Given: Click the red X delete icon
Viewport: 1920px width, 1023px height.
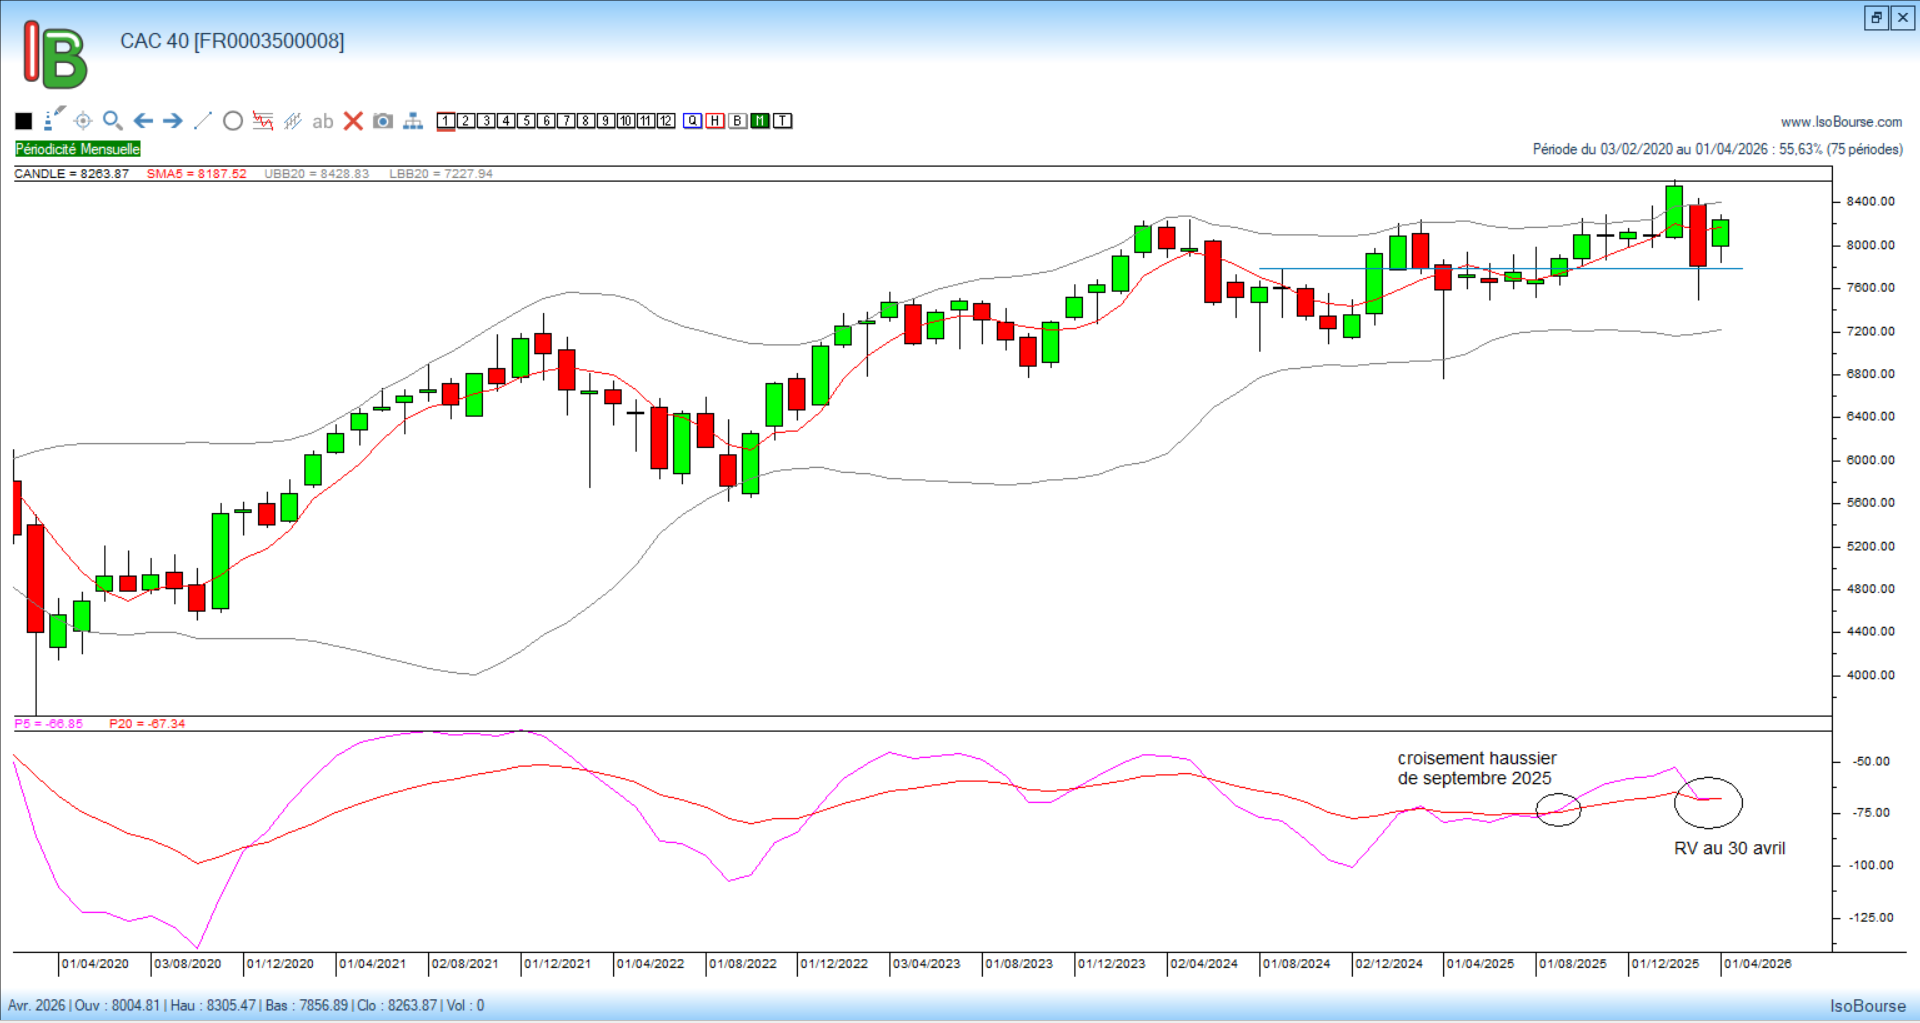Looking at the screenshot, I should pos(353,121).
